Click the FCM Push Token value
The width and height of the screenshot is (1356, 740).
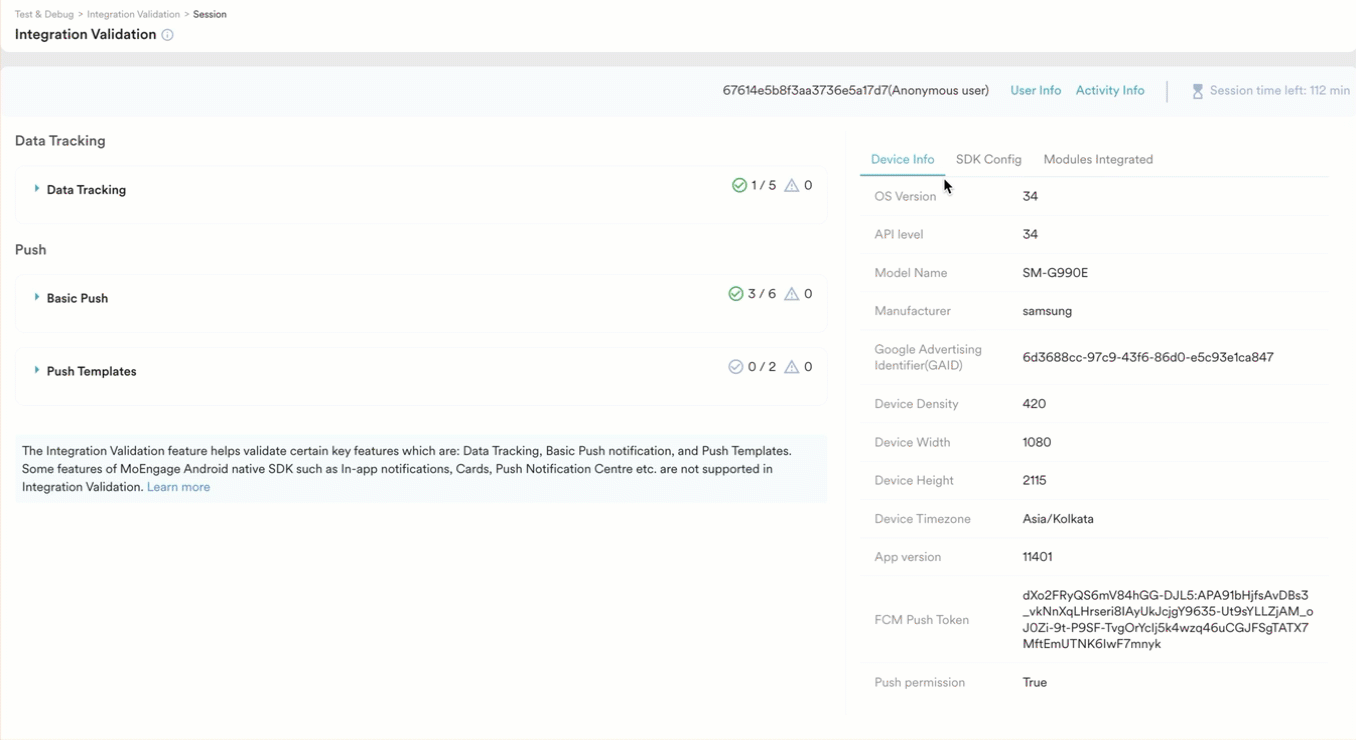coord(1166,620)
